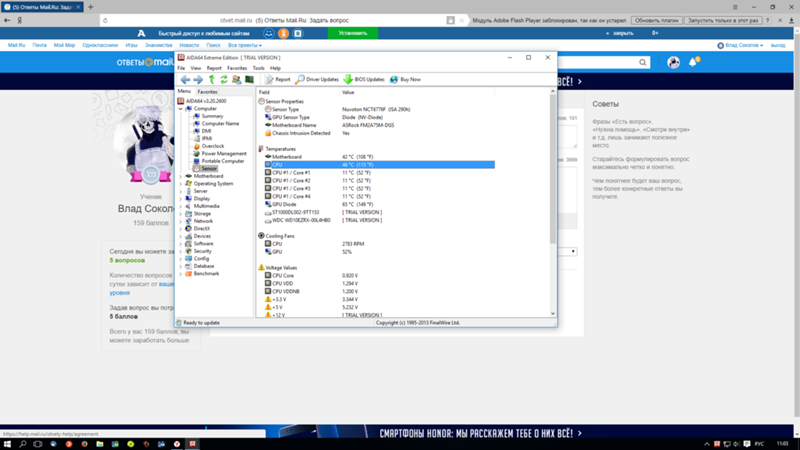800x450 pixels.
Task: Click the green monitor icon in AIDA64 toolbar
Action: tap(249, 80)
